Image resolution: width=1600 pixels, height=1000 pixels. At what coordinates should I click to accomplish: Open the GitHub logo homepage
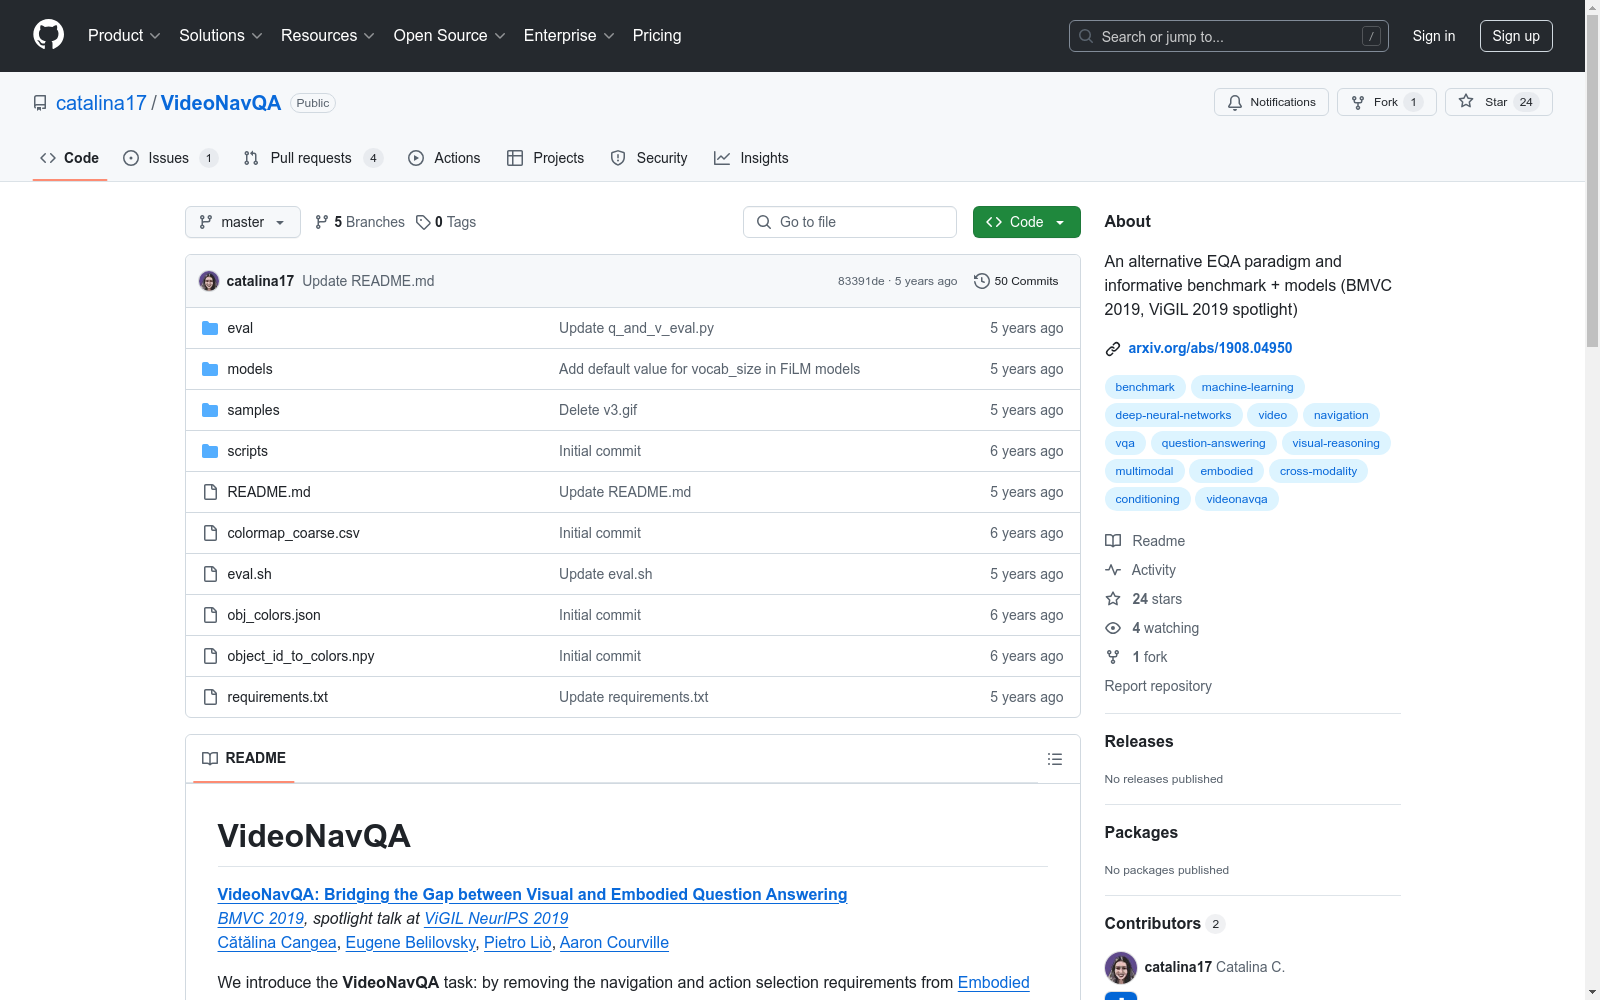48,35
